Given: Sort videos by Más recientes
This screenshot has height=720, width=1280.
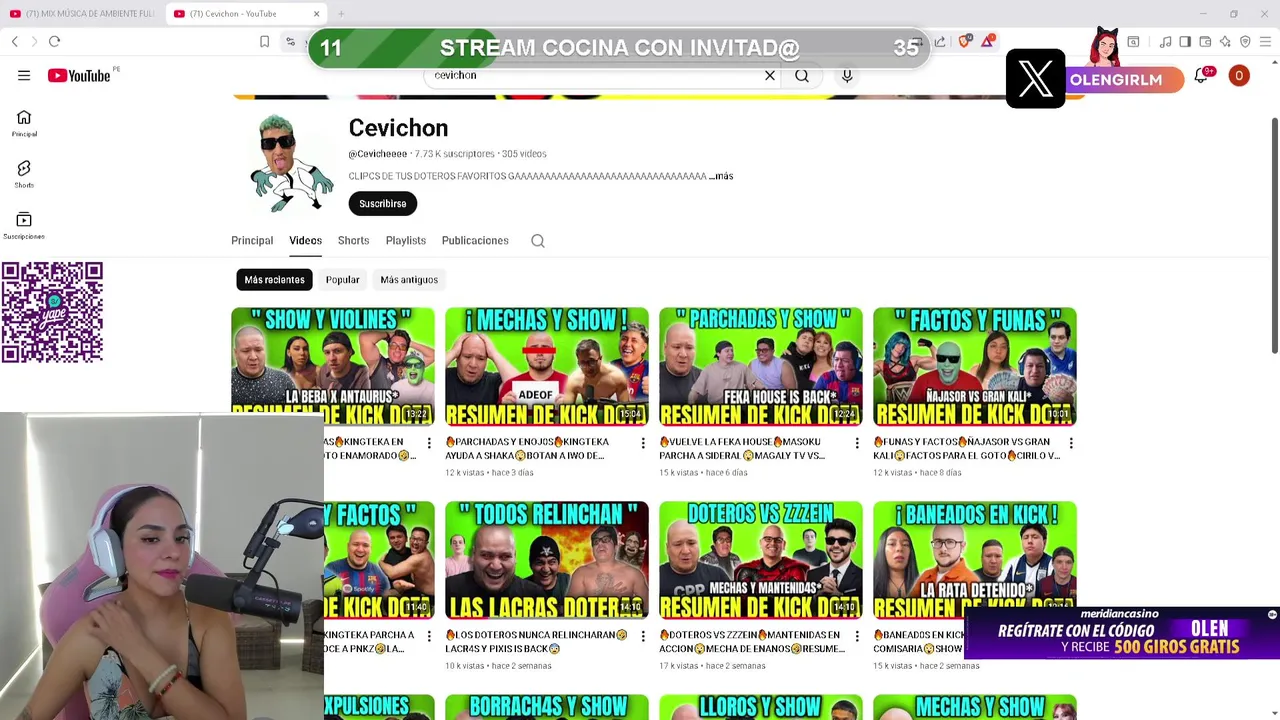Looking at the screenshot, I should click(274, 280).
